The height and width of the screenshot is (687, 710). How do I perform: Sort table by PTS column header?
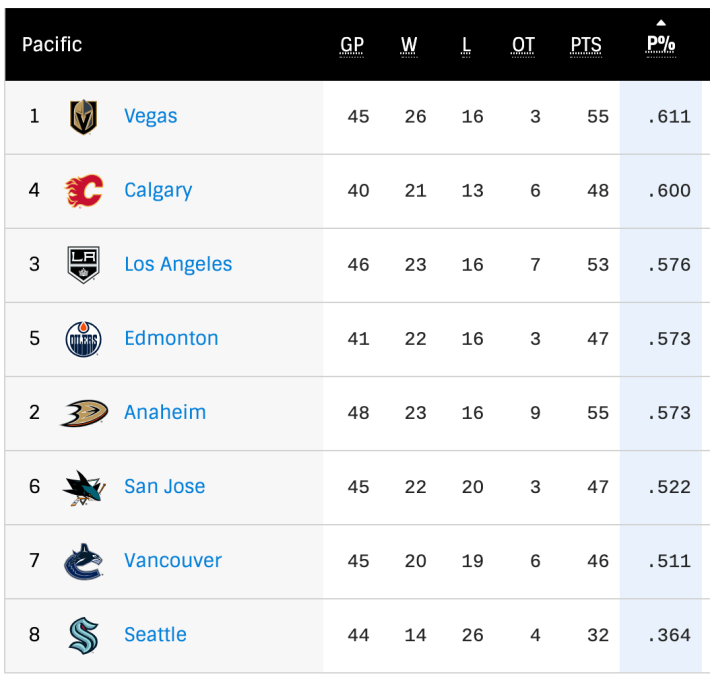point(586,45)
